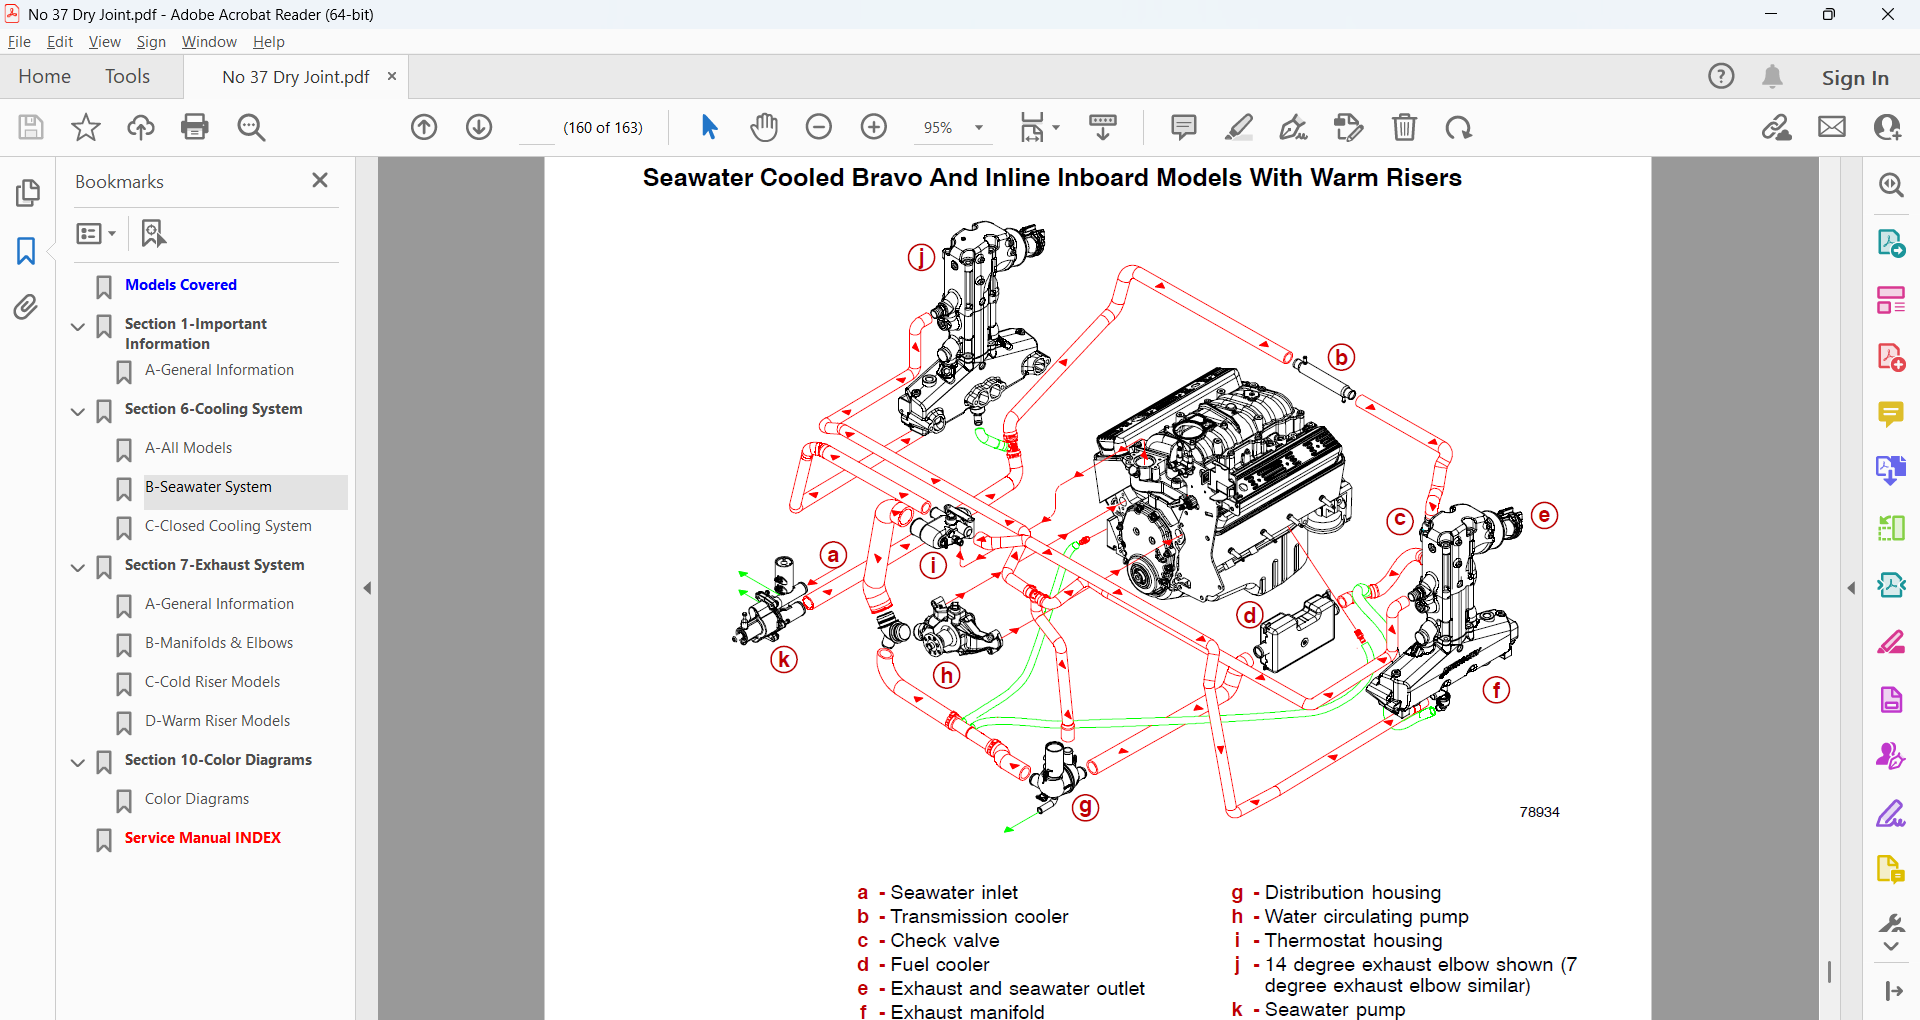Click the stamp tool icon

point(1349,127)
